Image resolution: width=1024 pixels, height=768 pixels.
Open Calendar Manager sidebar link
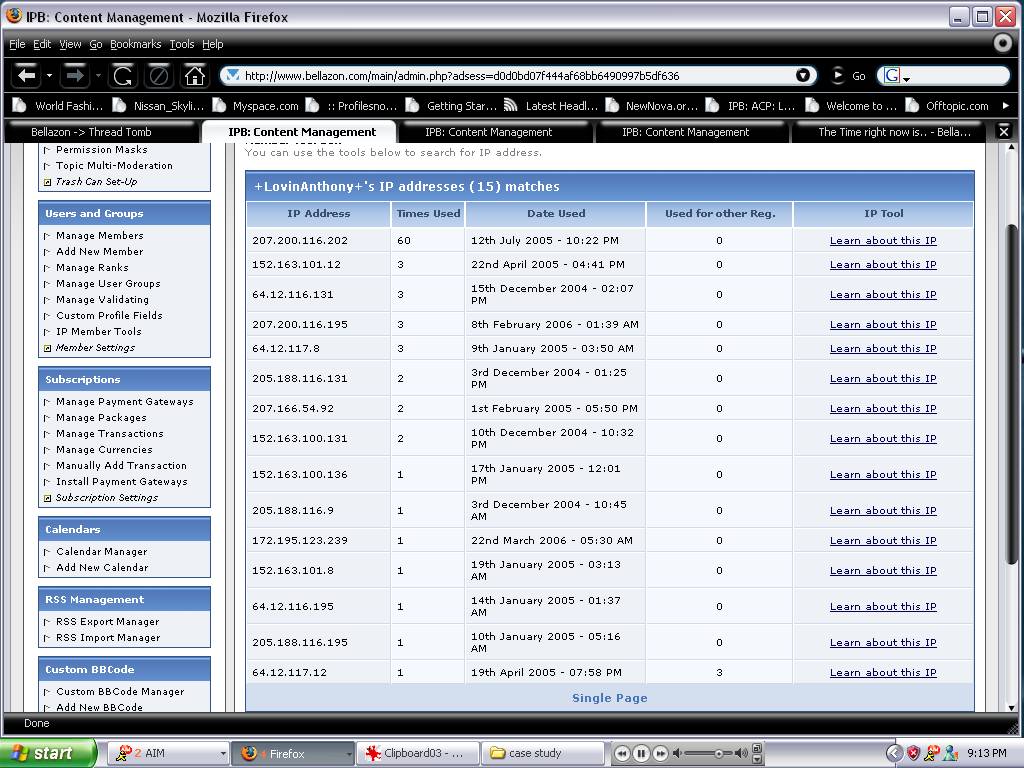(x=101, y=552)
